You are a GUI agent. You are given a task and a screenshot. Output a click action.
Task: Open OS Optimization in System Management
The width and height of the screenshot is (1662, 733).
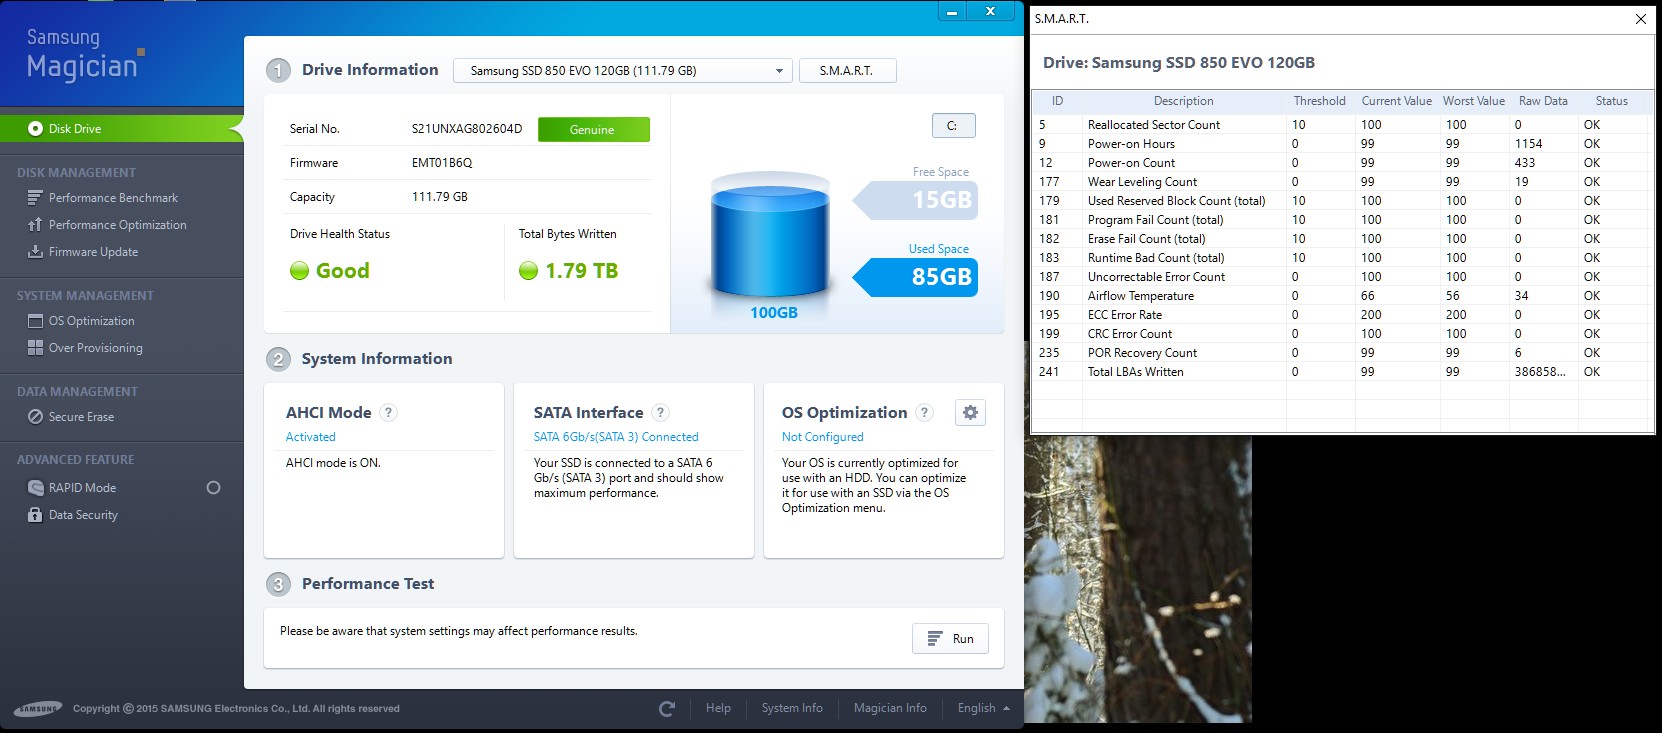[x=91, y=321]
